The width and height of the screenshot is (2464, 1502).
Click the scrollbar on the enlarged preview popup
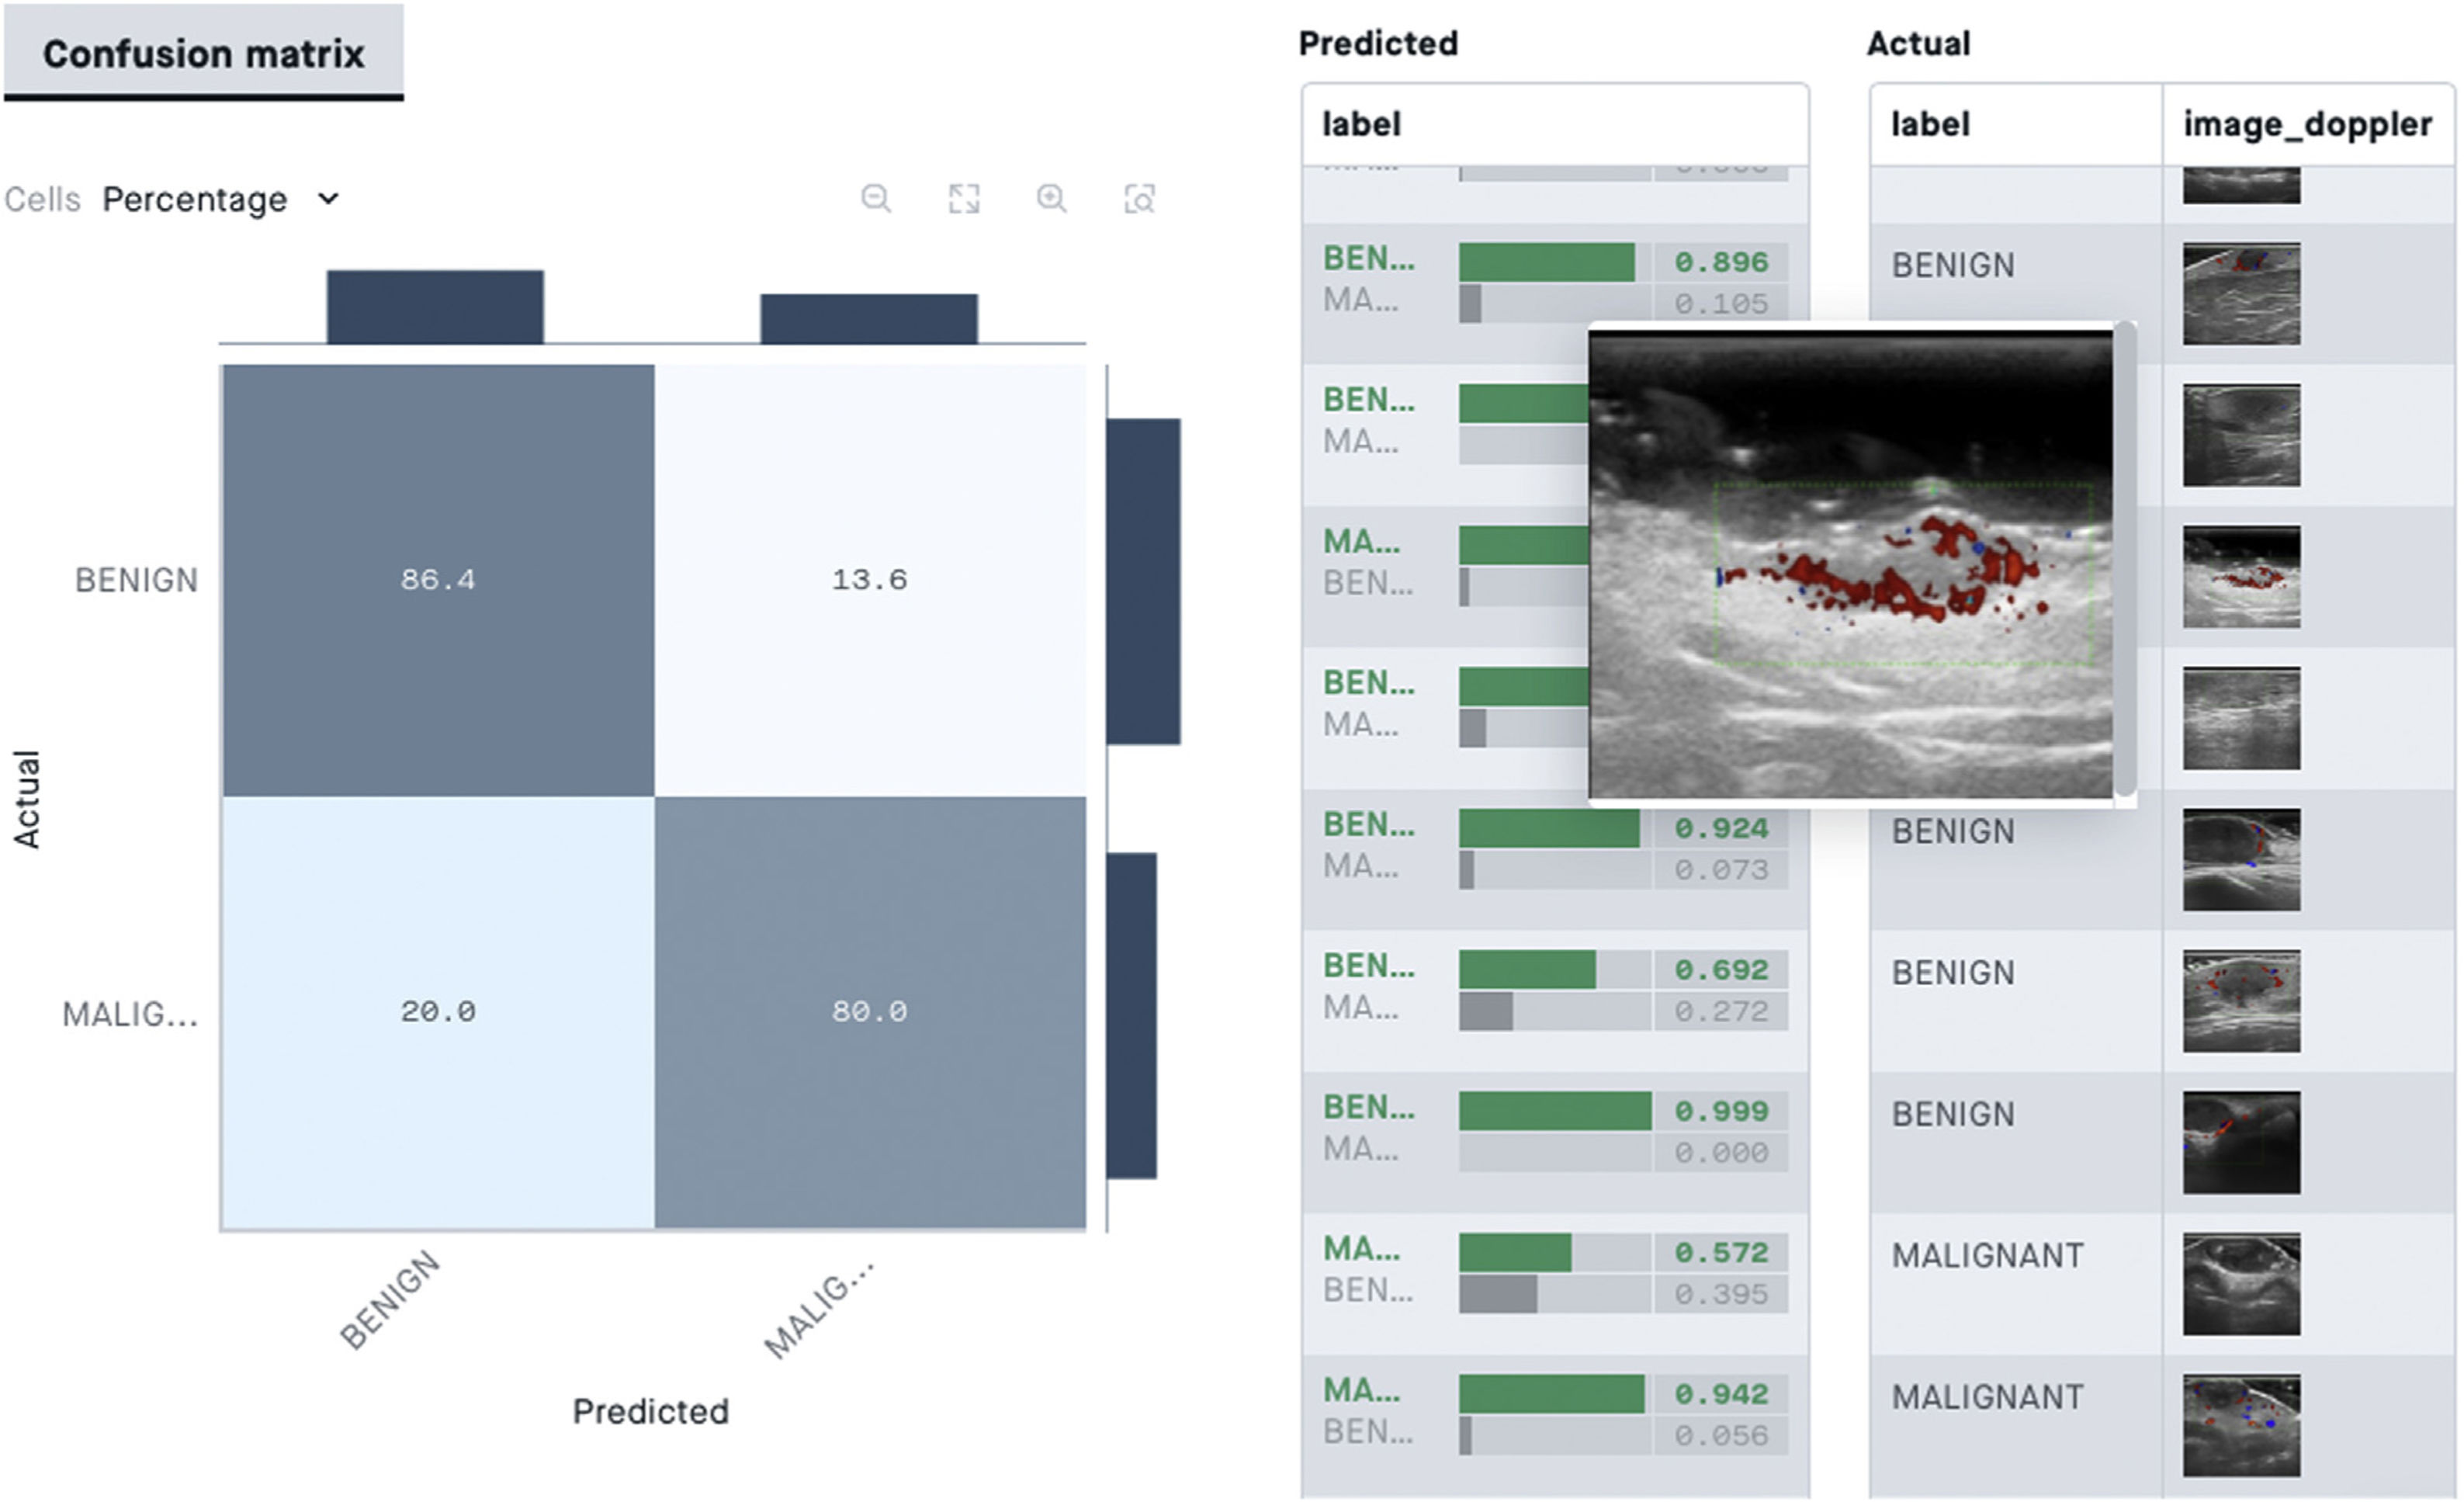(2126, 560)
